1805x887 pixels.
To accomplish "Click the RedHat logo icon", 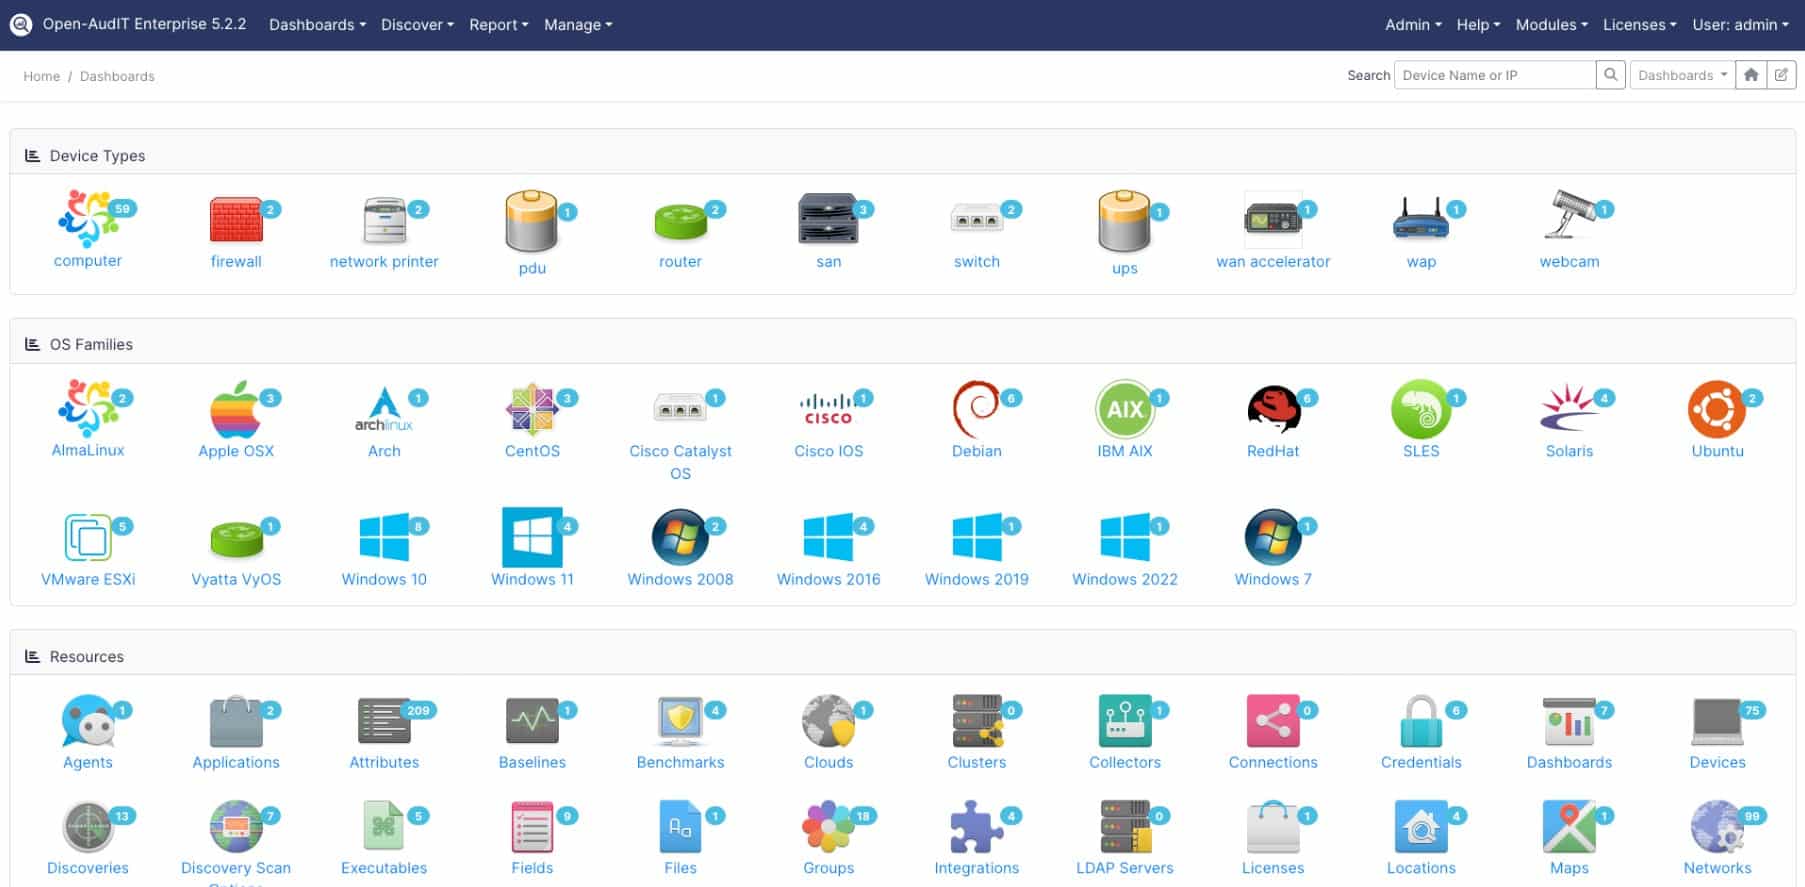I will (x=1273, y=409).
